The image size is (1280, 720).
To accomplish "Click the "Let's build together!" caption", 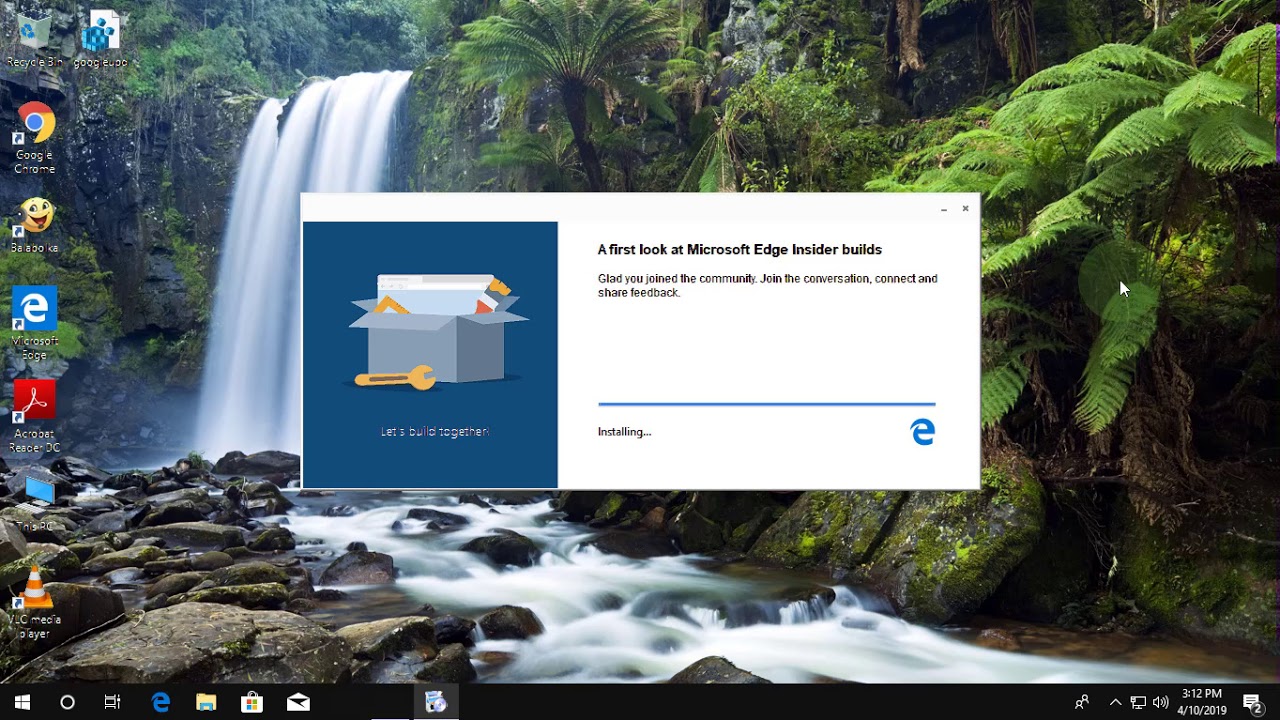I will [435, 432].
